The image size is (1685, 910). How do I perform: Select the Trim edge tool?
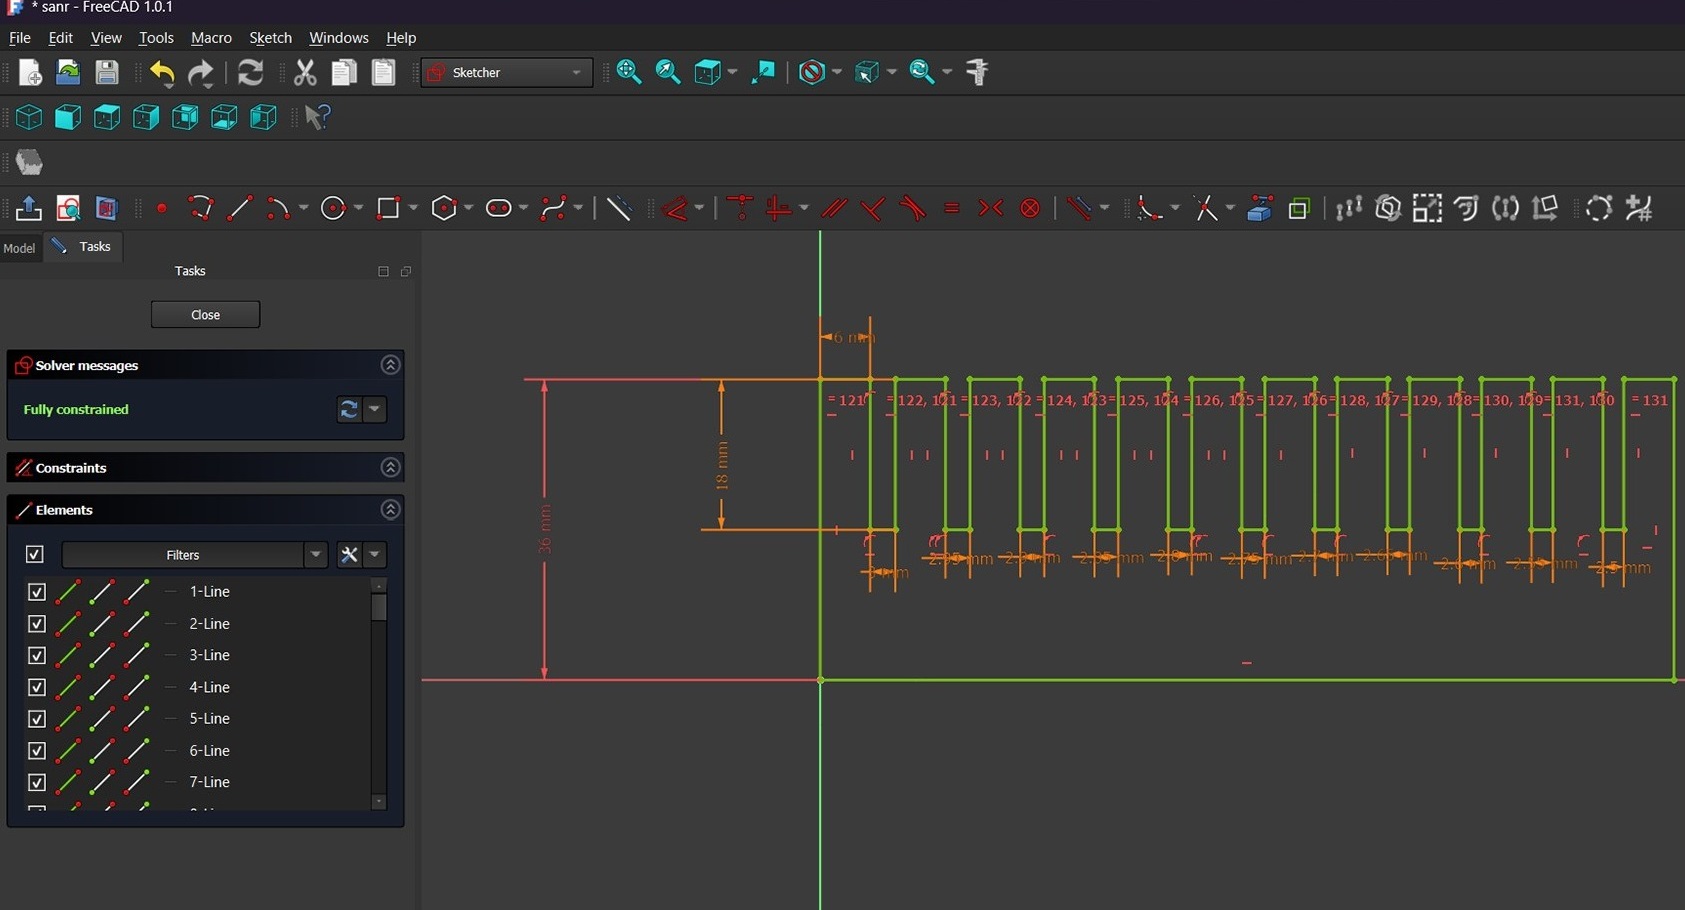tap(1205, 208)
